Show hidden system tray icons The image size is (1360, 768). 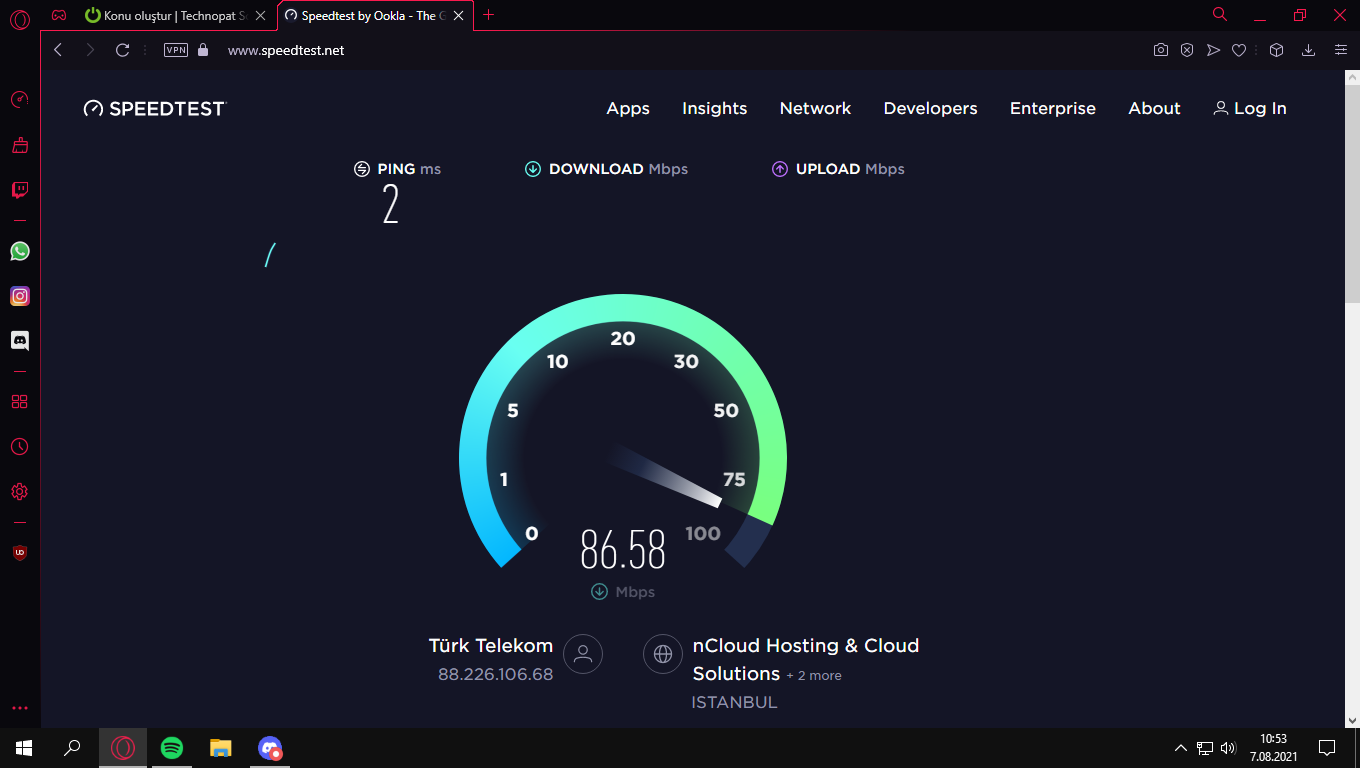click(1181, 748)
